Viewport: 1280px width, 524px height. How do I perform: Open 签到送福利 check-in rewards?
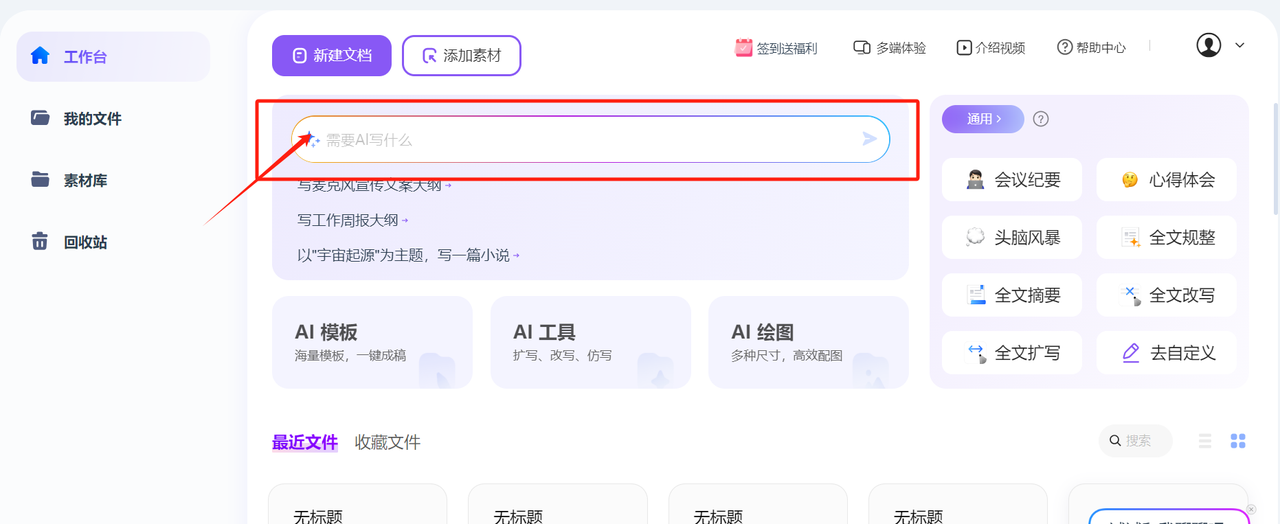click(x=776, y=48)
